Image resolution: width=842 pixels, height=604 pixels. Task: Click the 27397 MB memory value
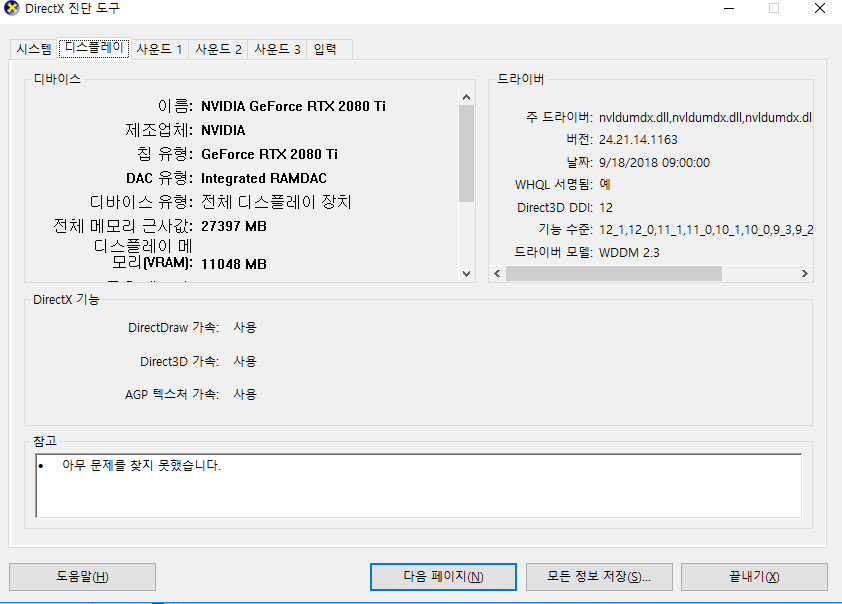[234, 226]
